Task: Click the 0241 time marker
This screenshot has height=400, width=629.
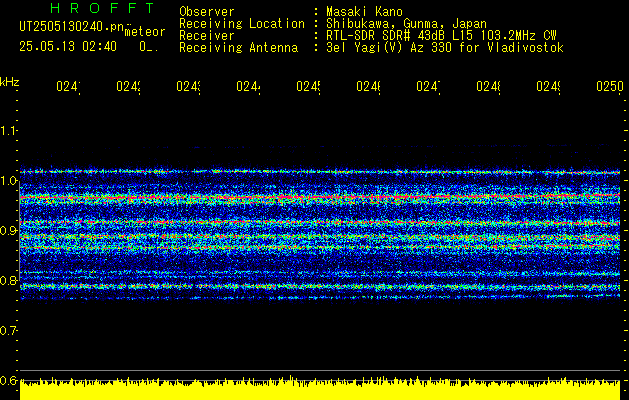Action: point(68,86)
